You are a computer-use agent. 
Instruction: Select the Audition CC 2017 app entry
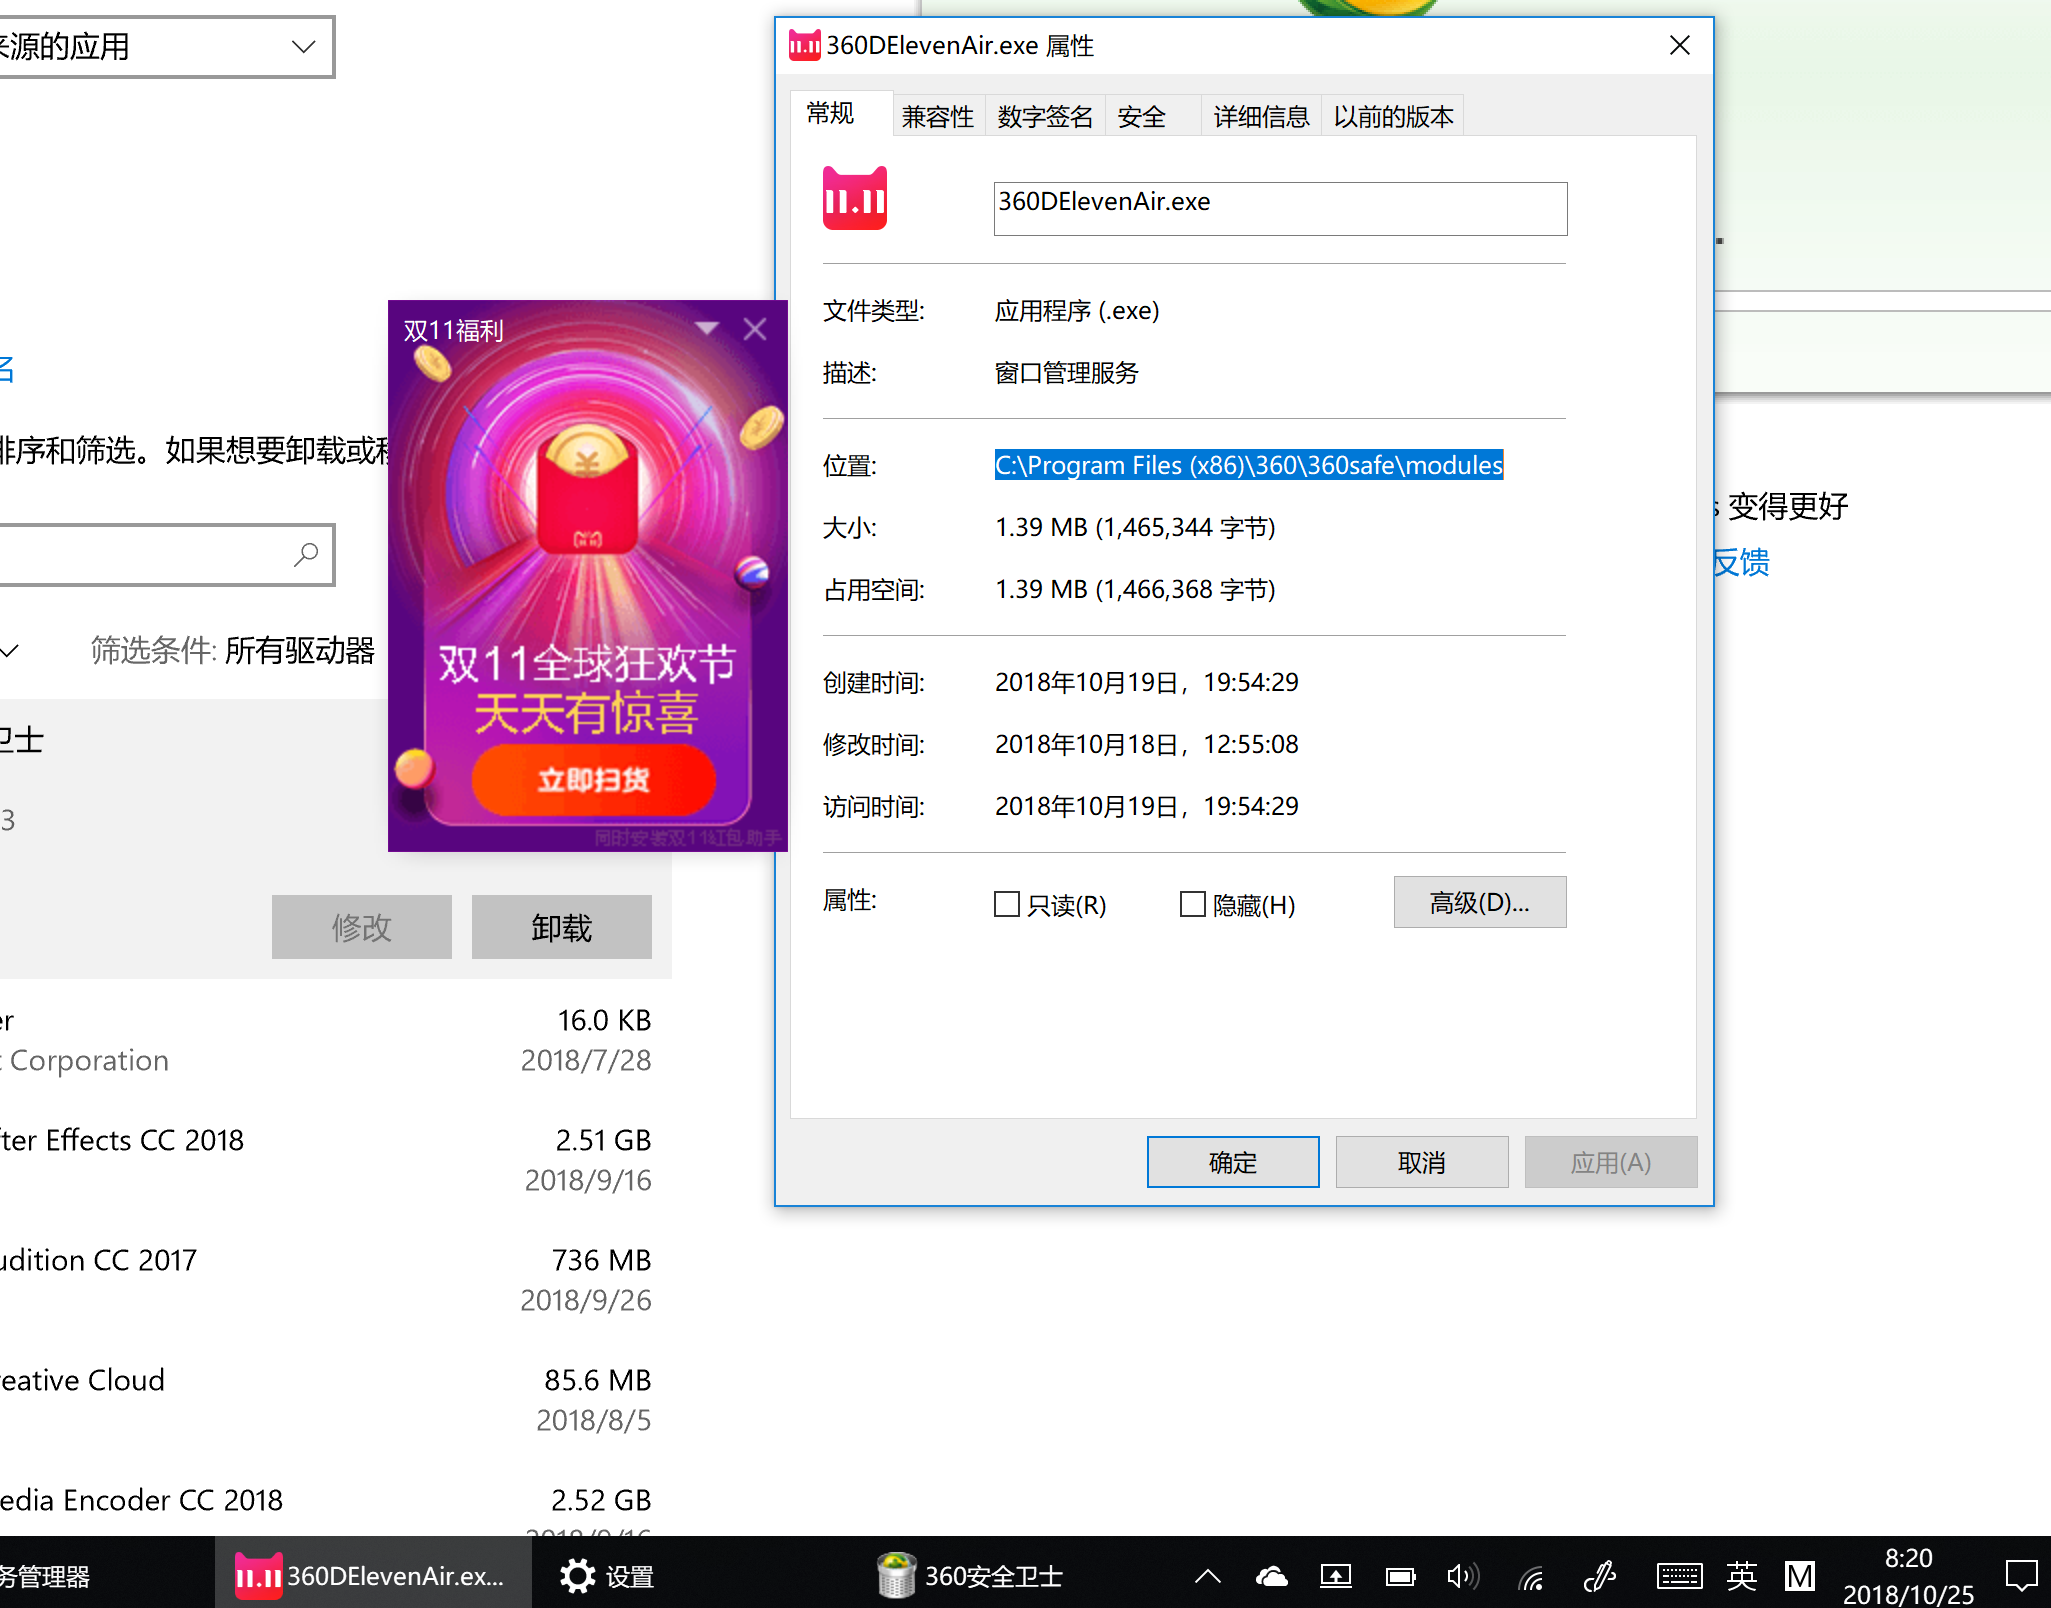326,1279
